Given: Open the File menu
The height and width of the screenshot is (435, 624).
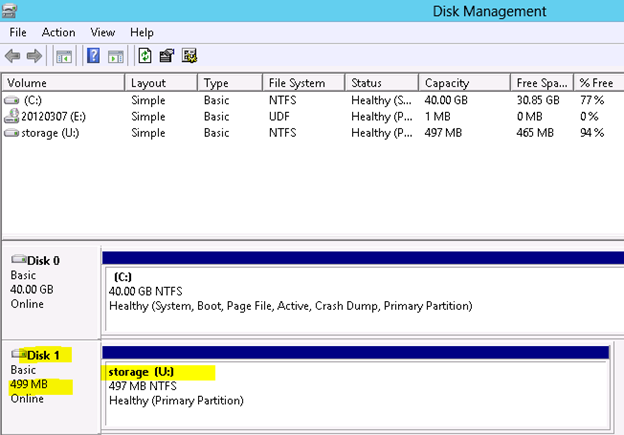Looking at the screenshot, I should pos(18,32).
